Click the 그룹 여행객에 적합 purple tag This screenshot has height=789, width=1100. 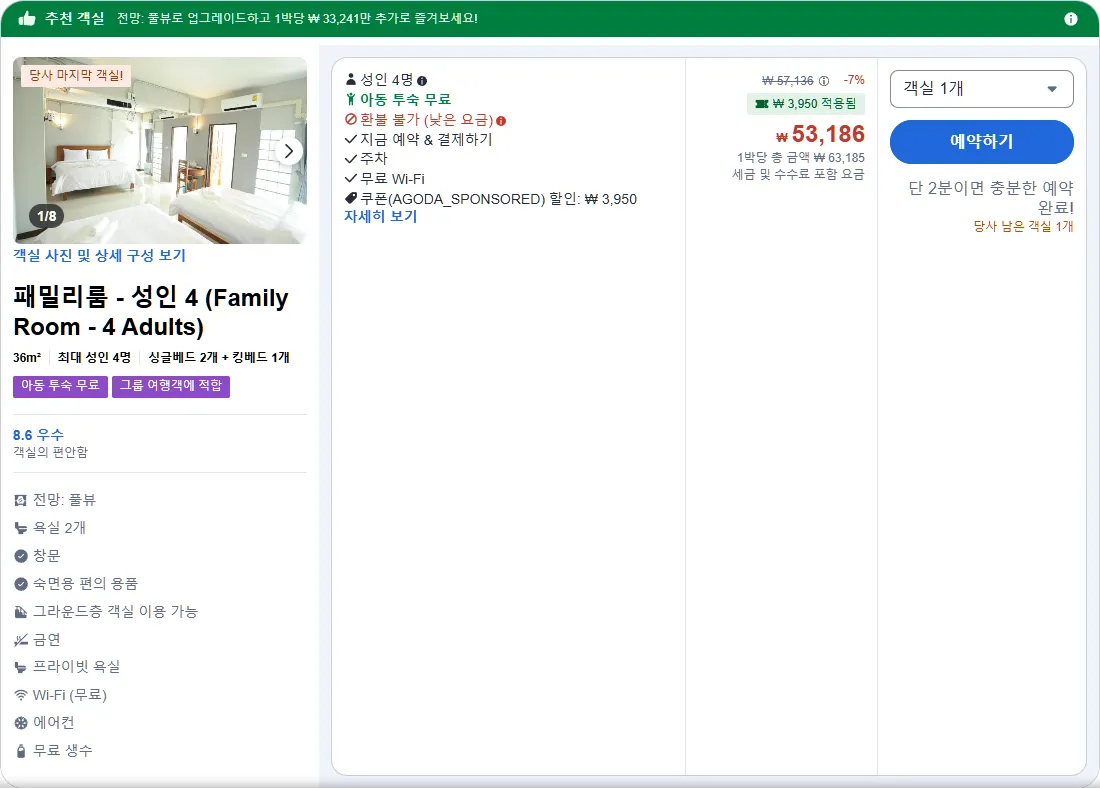[x=171, y=386]
